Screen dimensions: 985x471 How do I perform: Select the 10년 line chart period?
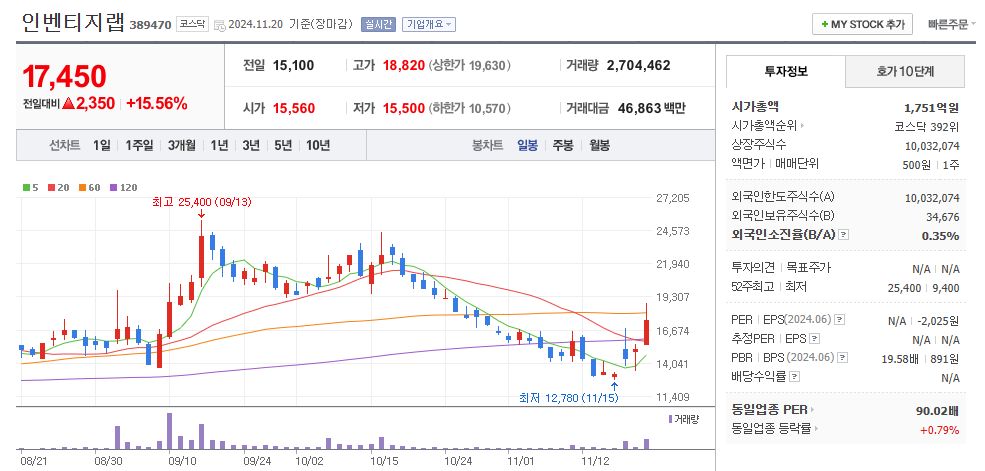click(x=318, y=146)
